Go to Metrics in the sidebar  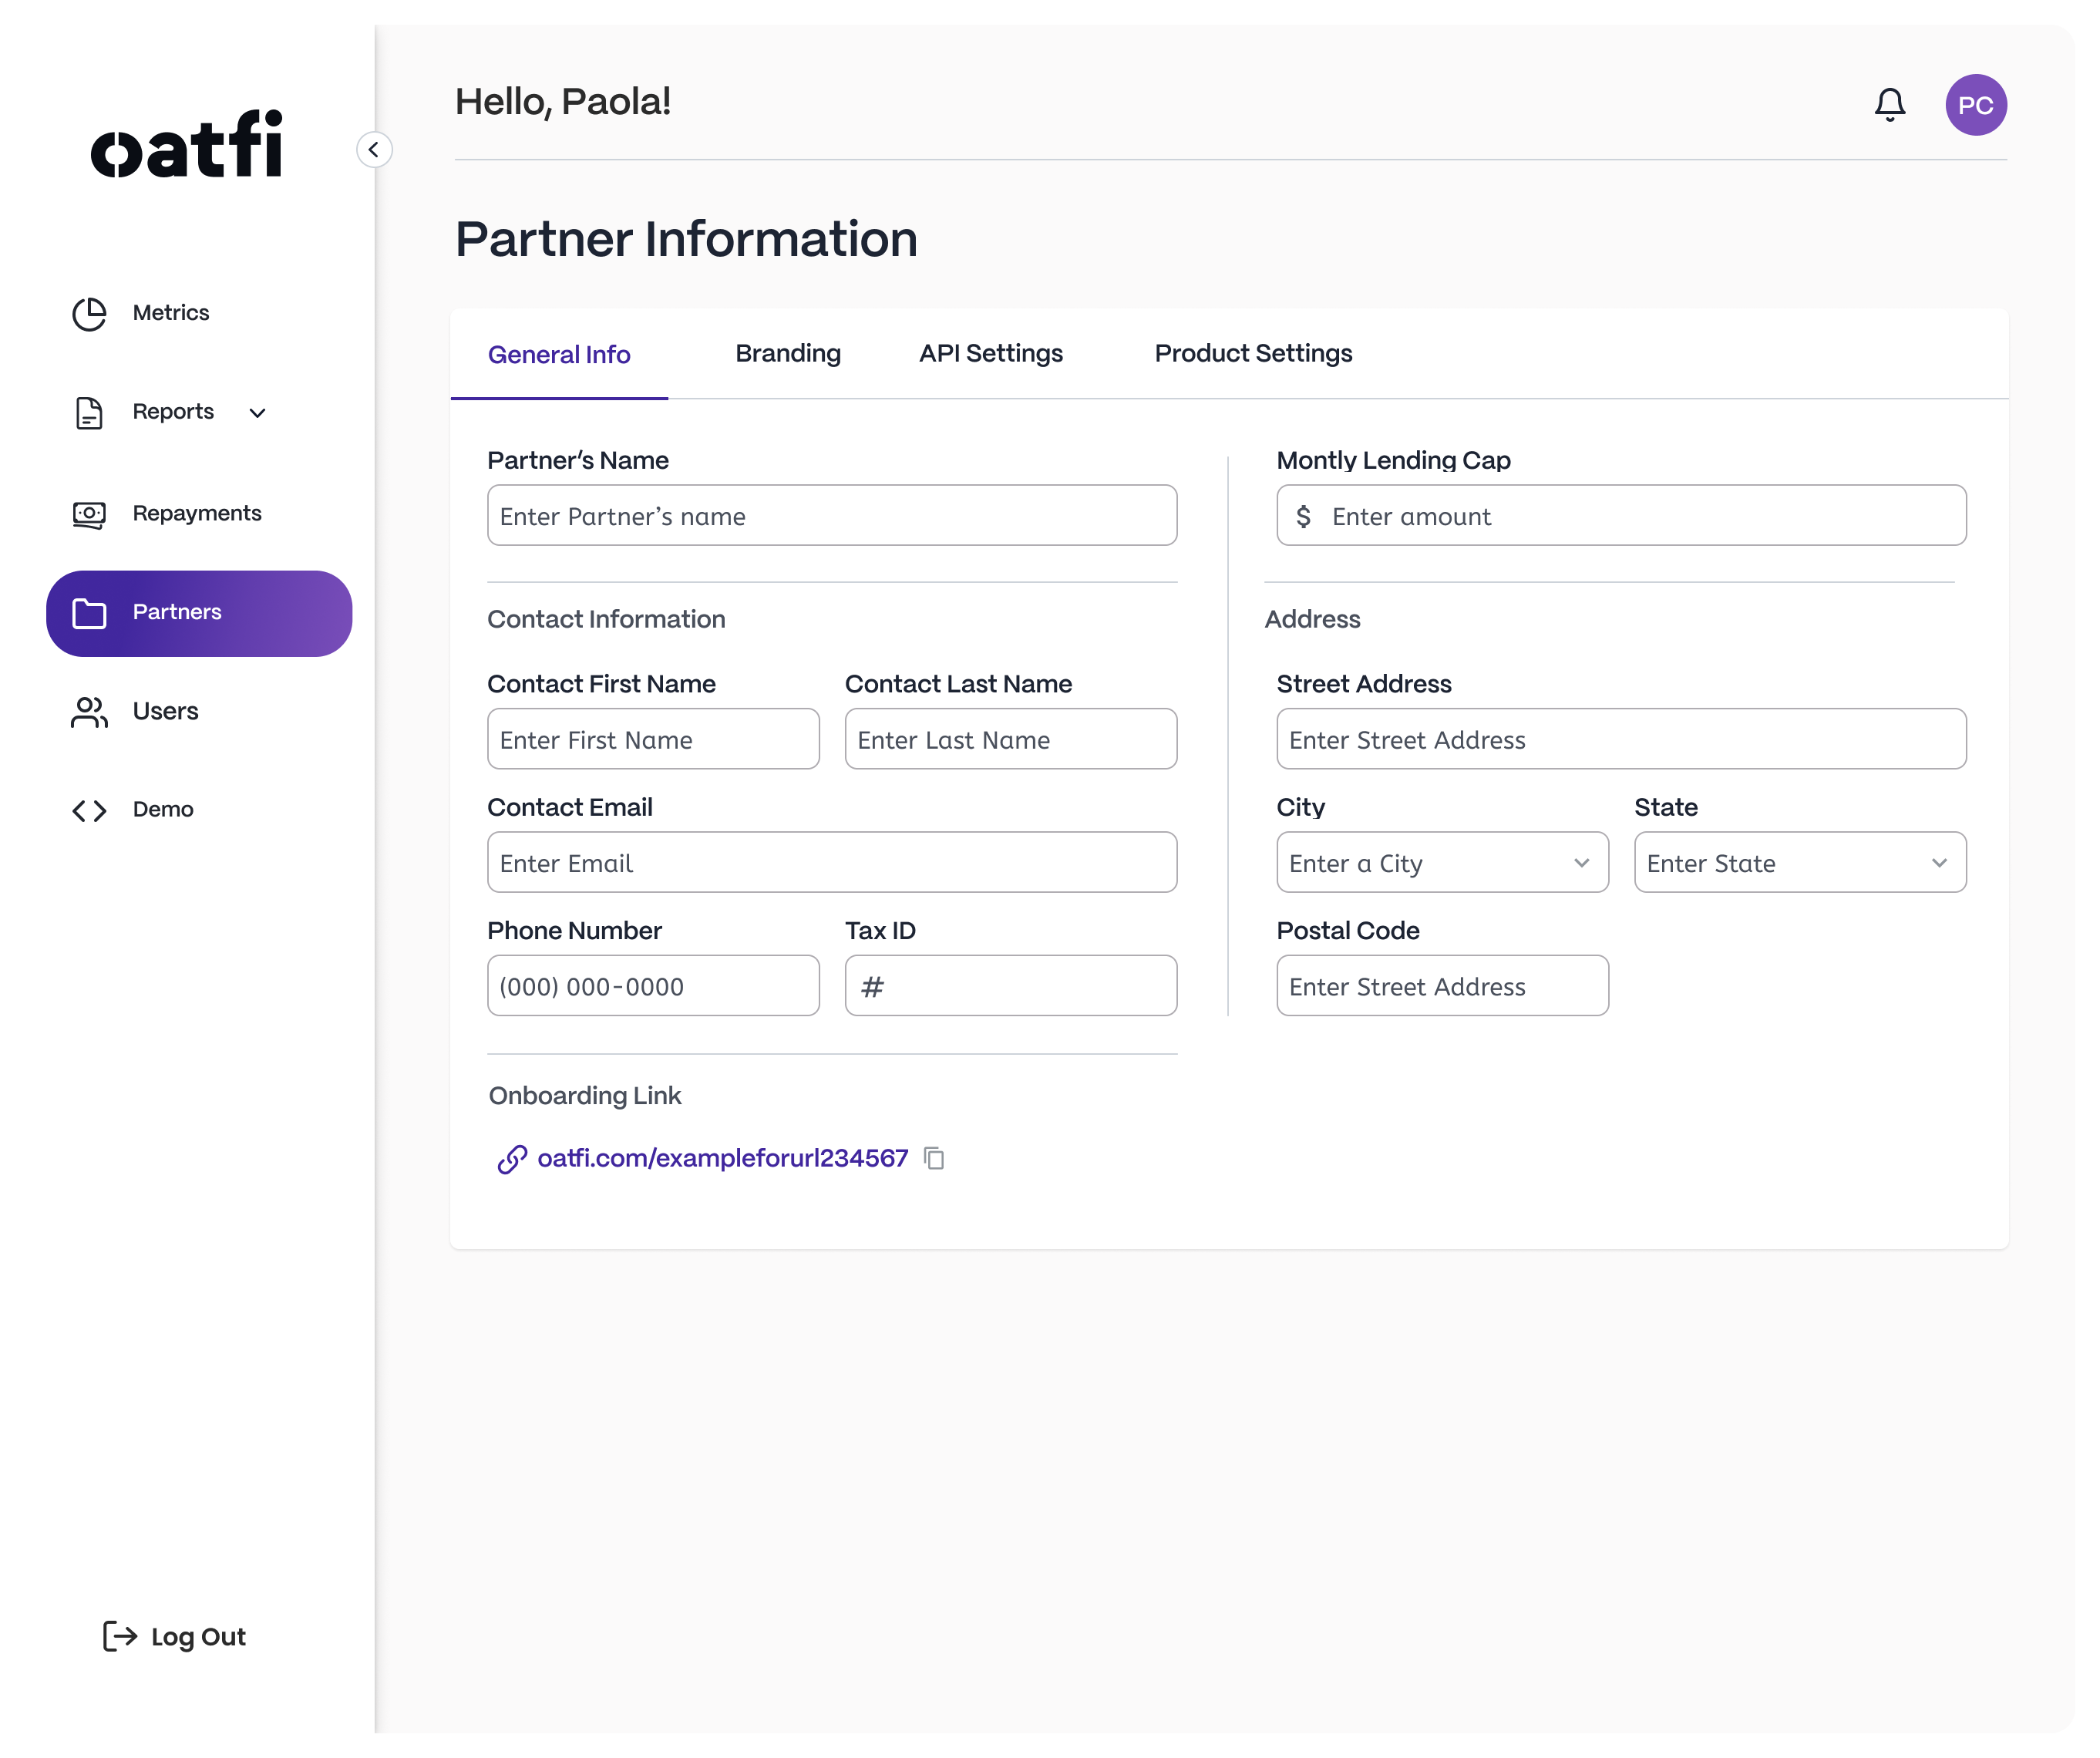[x=171, y=313]
